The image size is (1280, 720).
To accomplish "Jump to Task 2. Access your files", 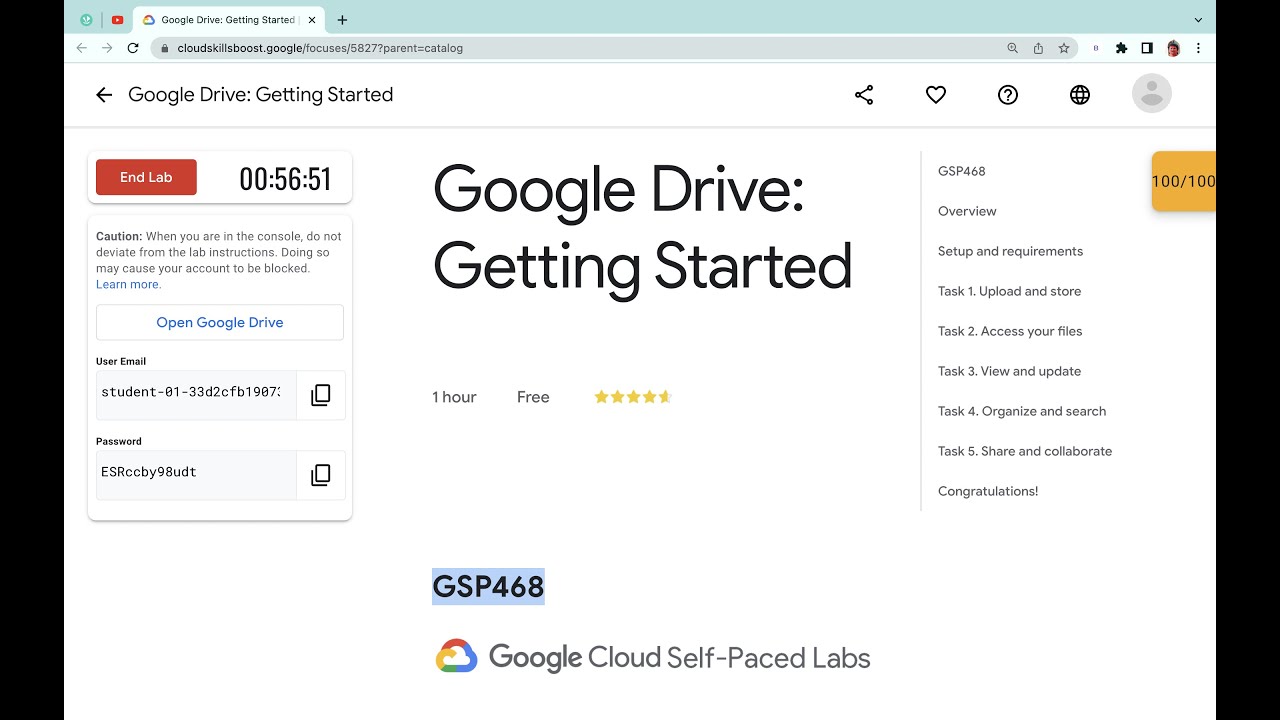I will (x=1010, y=331).
